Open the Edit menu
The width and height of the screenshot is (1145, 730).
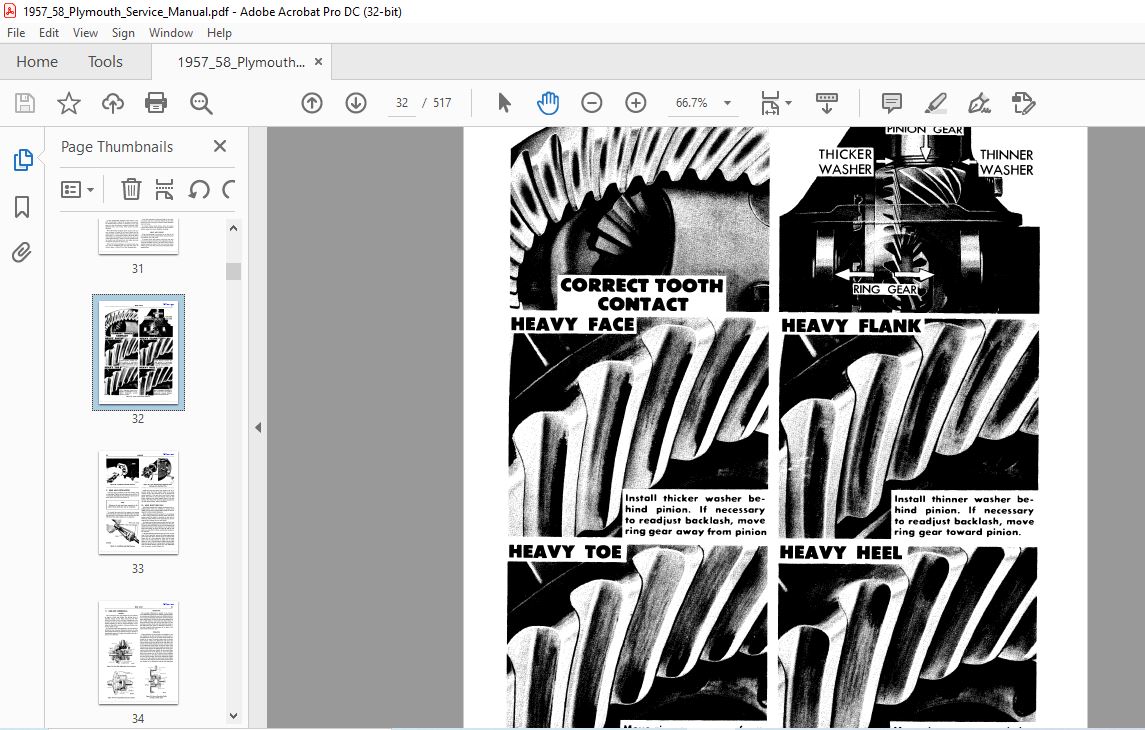[x=49, y=33]
